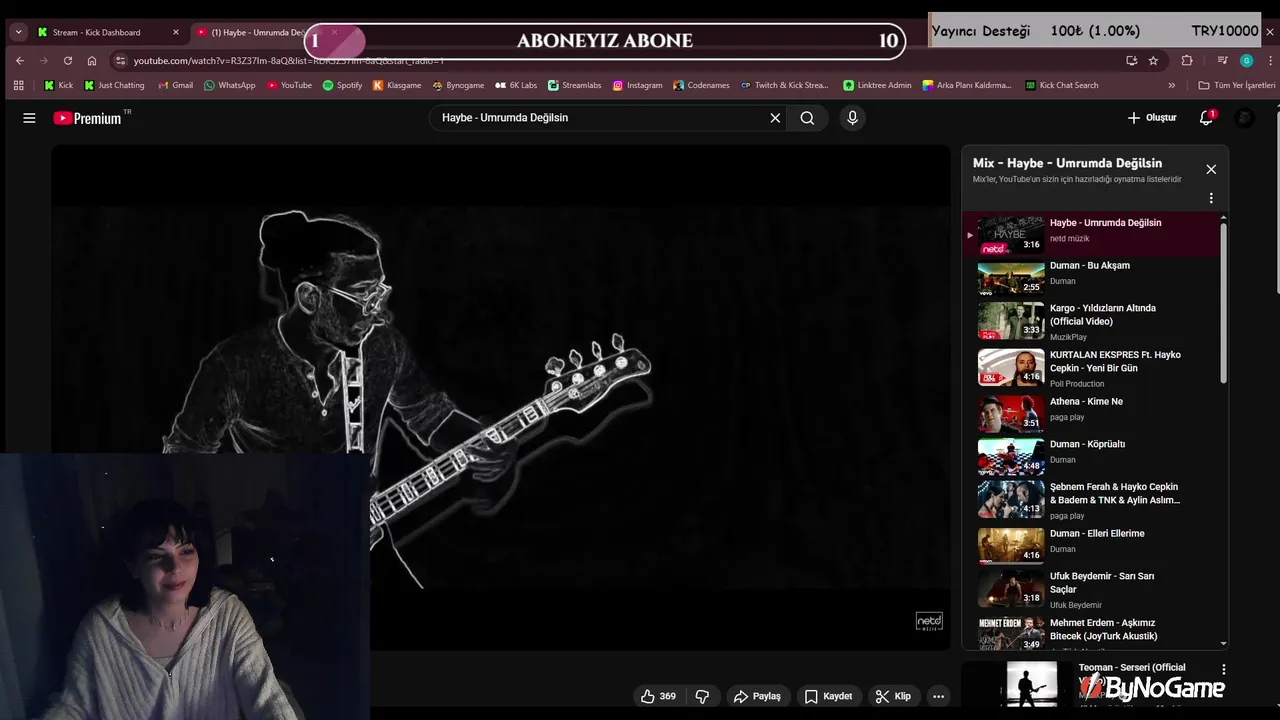Click the browser address bar URL
Viewport: 1280px width, 720px height.
point(289,60)
